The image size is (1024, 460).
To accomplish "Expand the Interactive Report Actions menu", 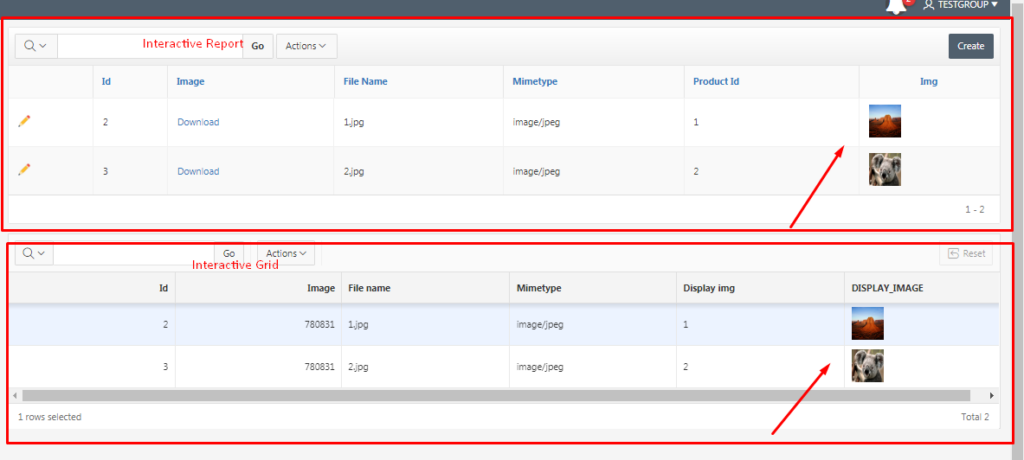I will point(306,46).
